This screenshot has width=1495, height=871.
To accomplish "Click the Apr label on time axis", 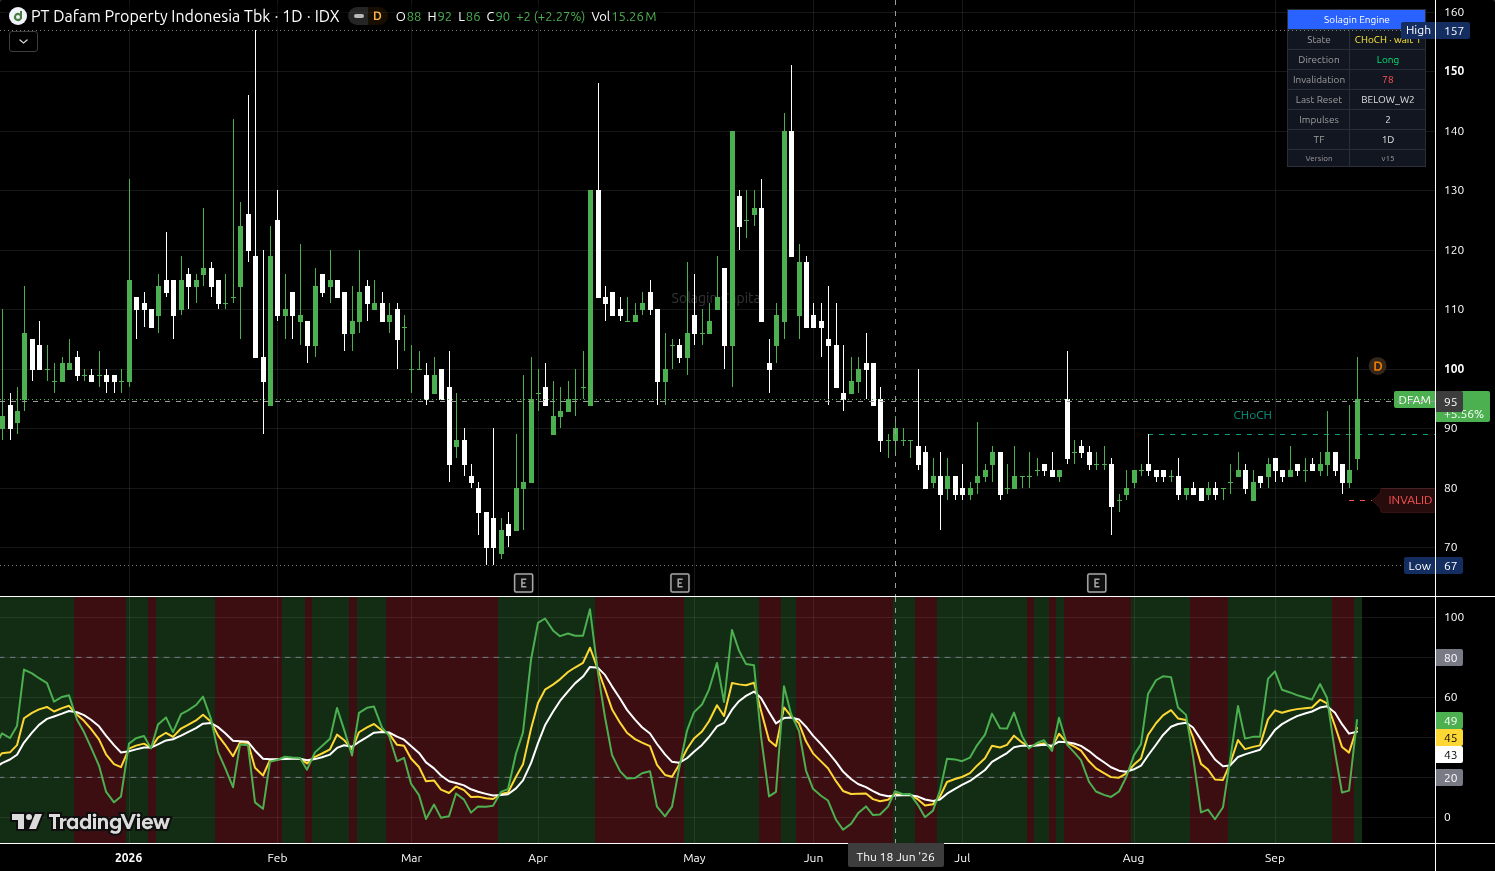I will click(x=538, y=858).
